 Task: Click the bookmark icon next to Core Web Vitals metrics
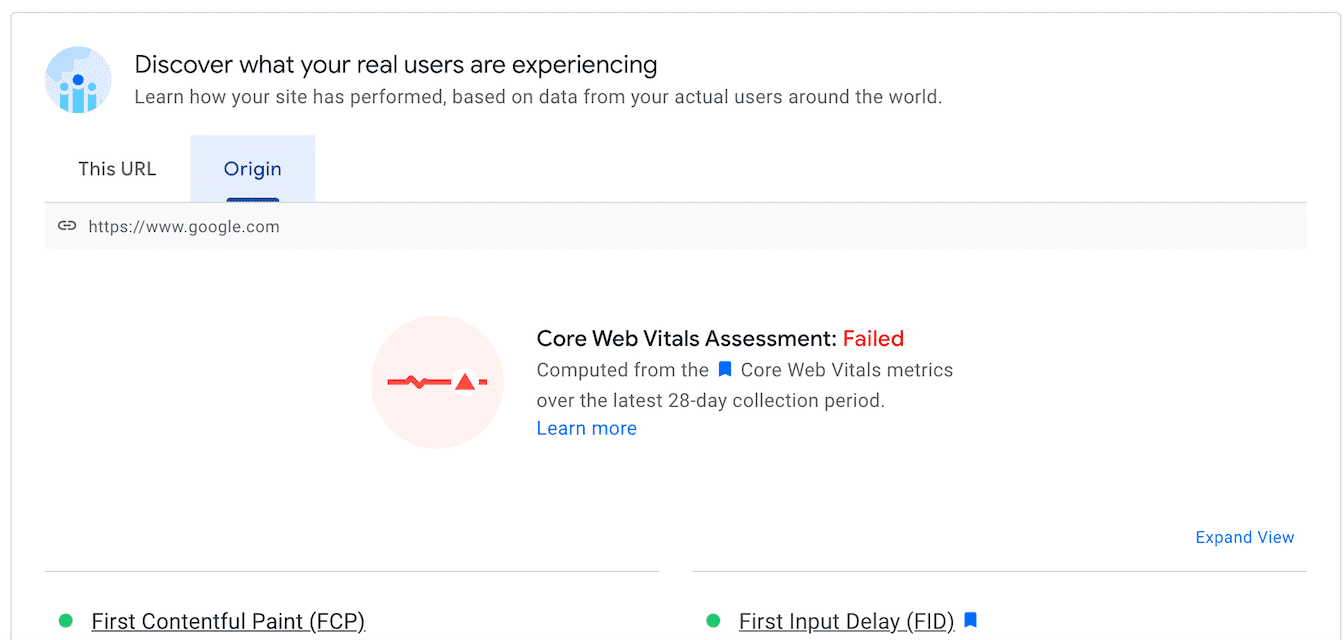(723, 369)
